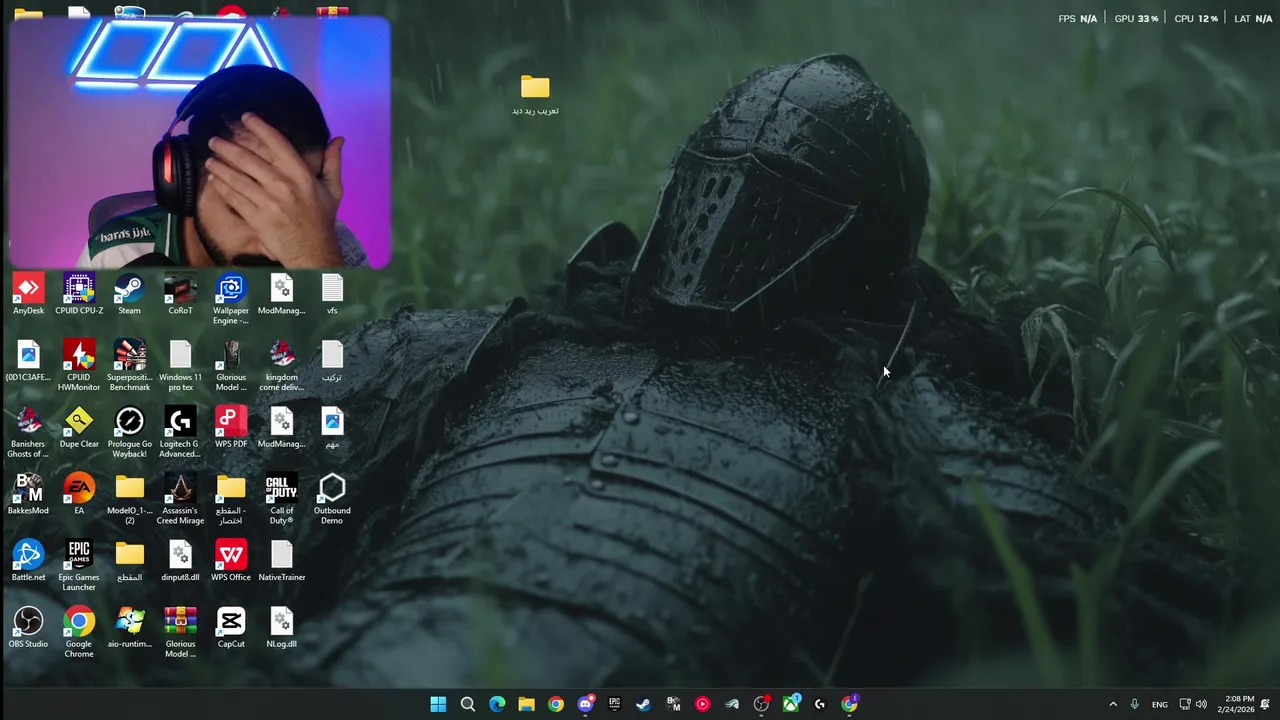The height and width of the screenshot is (720, 1280).
Task: Launch CapCut from the desktop
Action: click(231, 628)
